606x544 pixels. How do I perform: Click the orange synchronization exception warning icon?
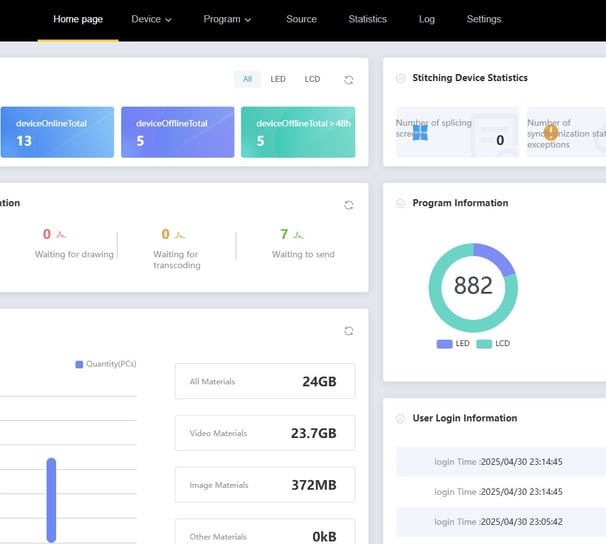(551, 133)
